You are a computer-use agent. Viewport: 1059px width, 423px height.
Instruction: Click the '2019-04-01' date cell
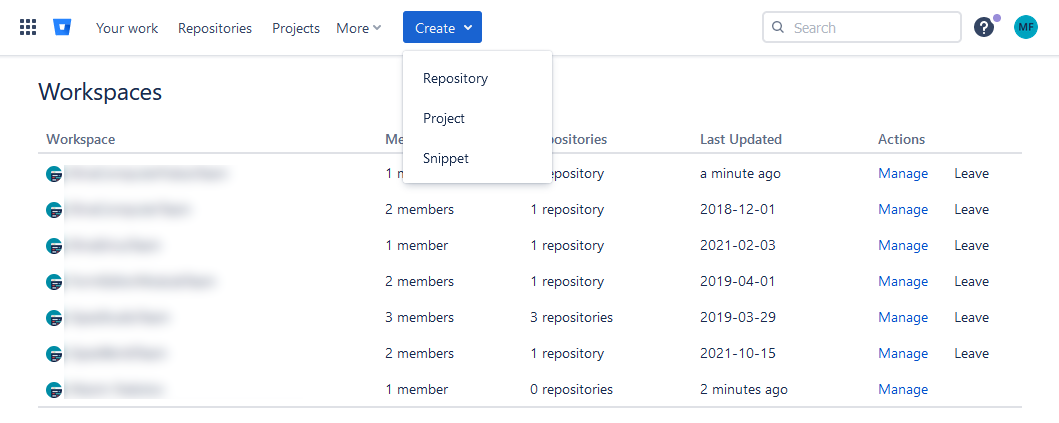coord(738,281)
